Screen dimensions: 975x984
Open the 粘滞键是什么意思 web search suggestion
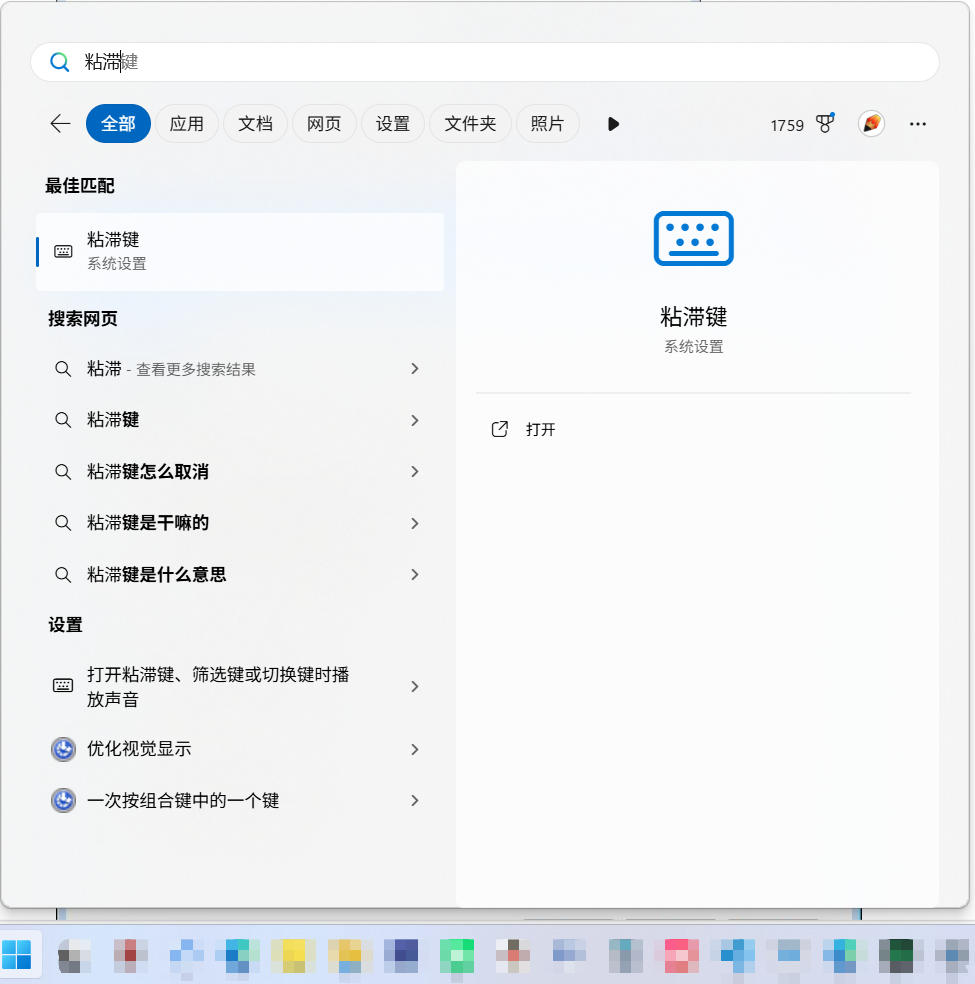tap(156, 575)
